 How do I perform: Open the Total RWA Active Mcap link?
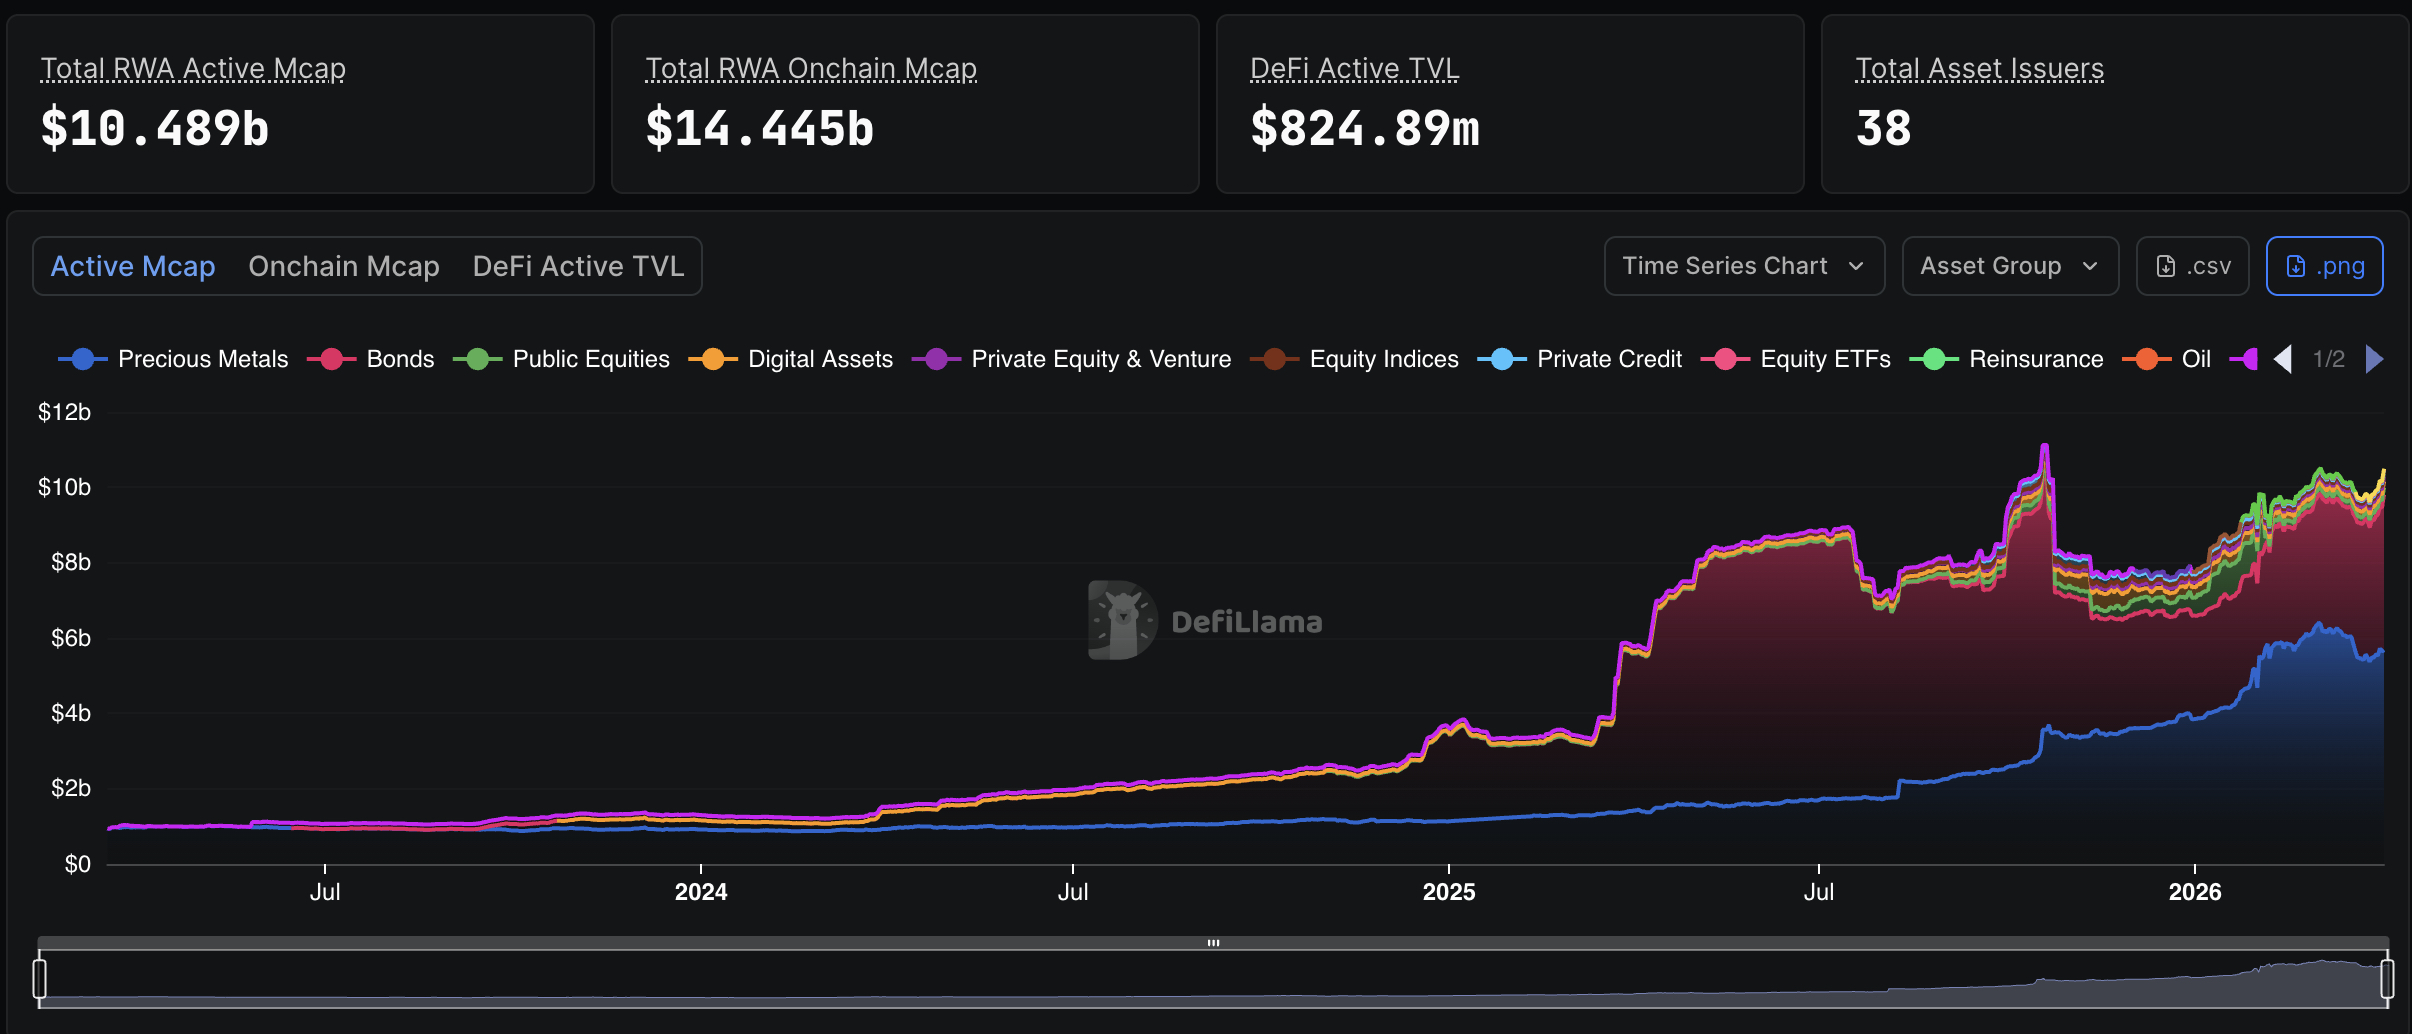(x=192, y=68)
